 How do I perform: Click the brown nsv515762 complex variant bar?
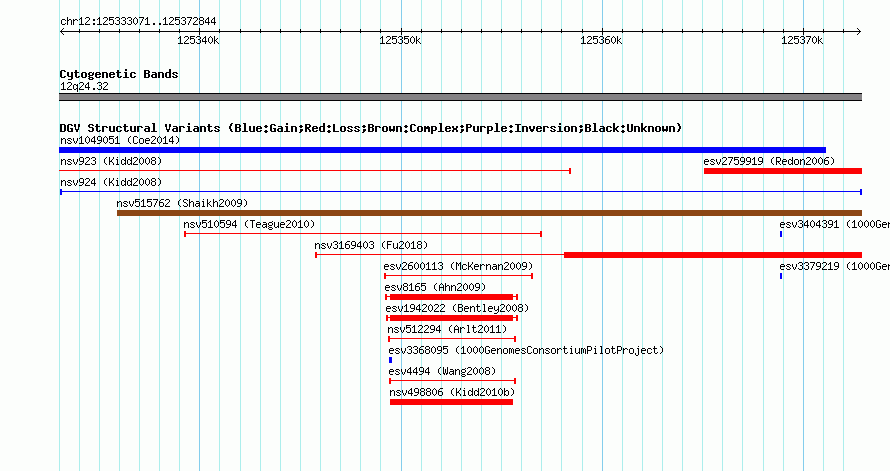(x=489, y=213)
